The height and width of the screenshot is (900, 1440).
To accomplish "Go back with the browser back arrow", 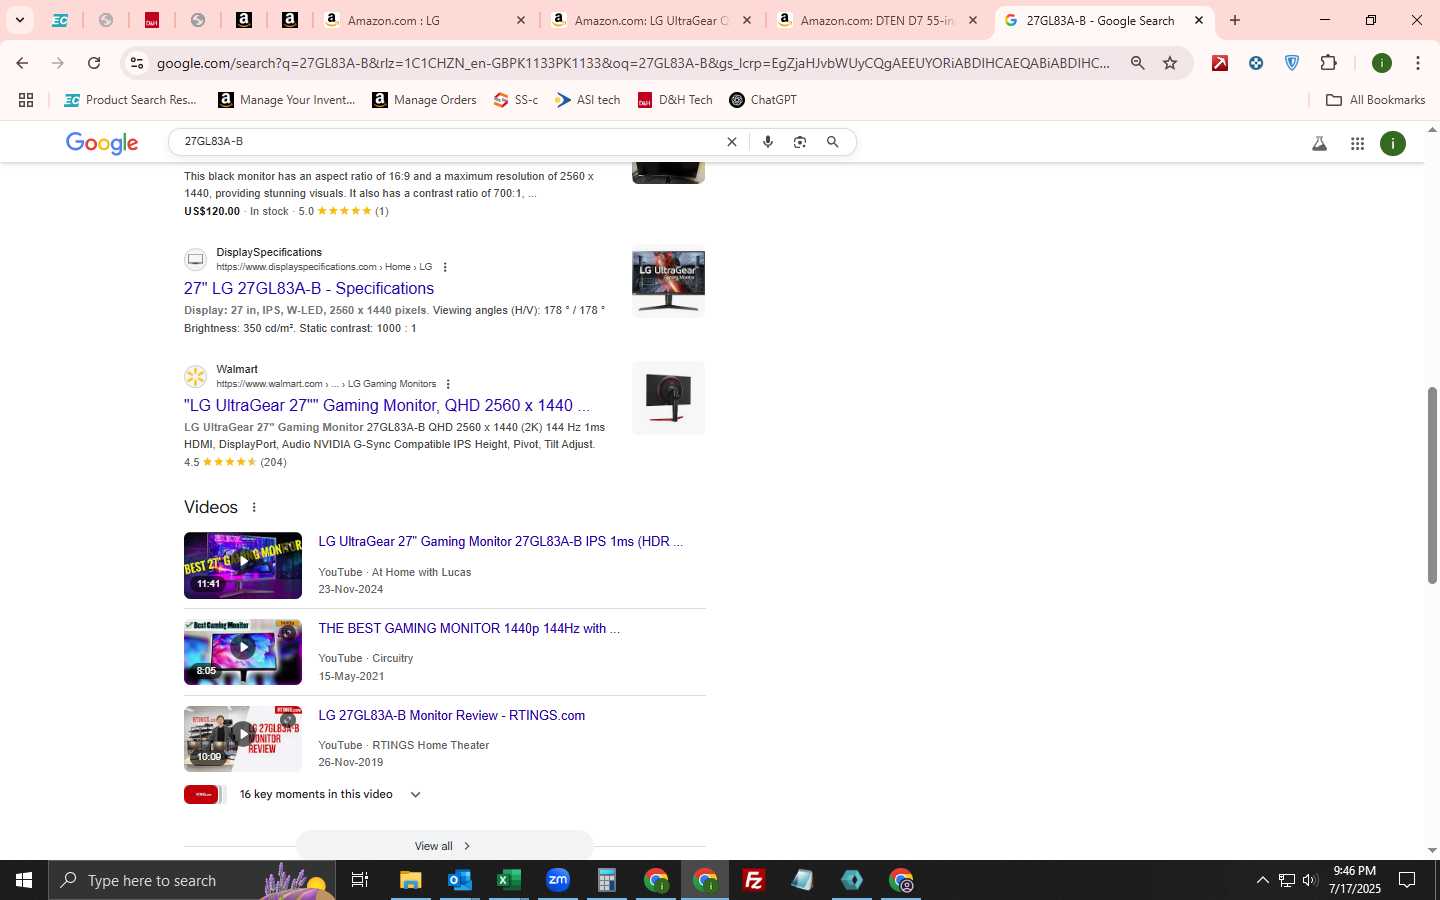I will [22, 63].
